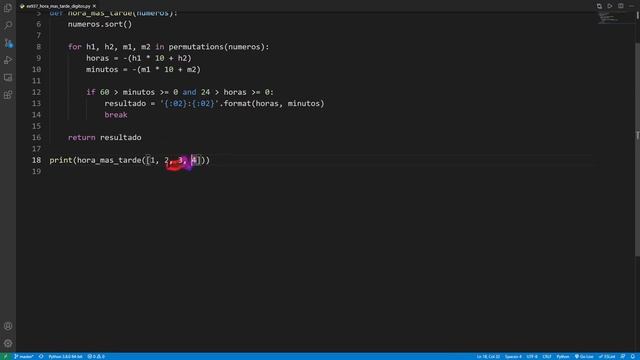Viewport: 640px width, 360px height.
Task: Open the Manage gear settings
Action: pos(8,343)
